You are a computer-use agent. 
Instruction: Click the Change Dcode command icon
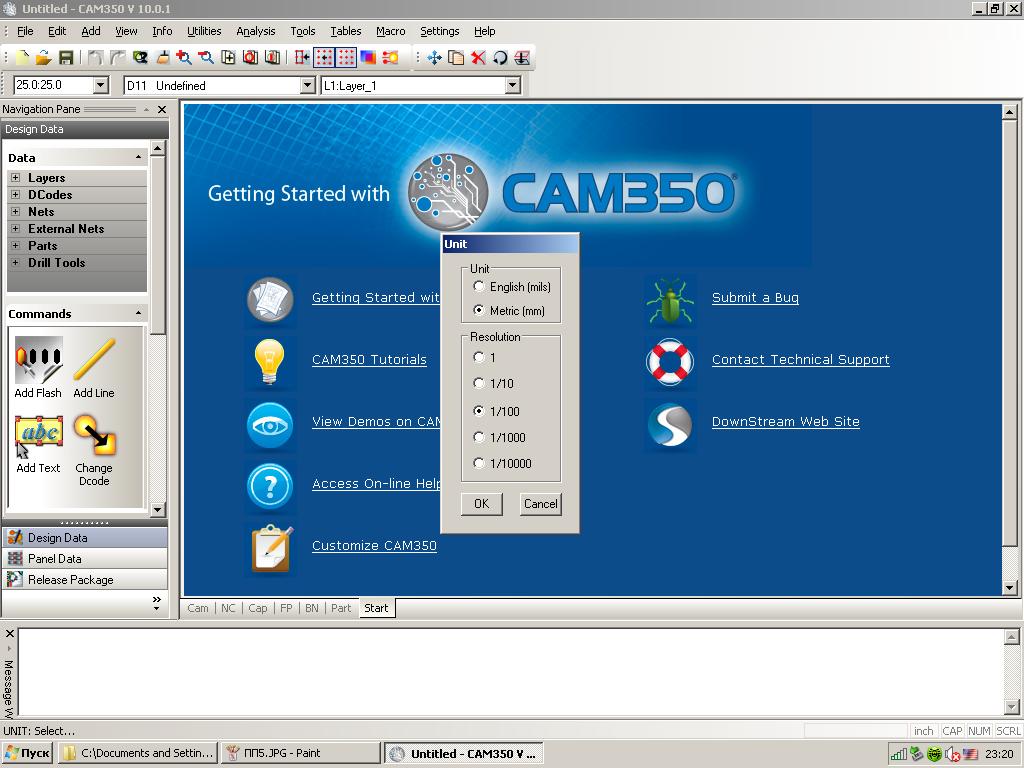[94, 435]
